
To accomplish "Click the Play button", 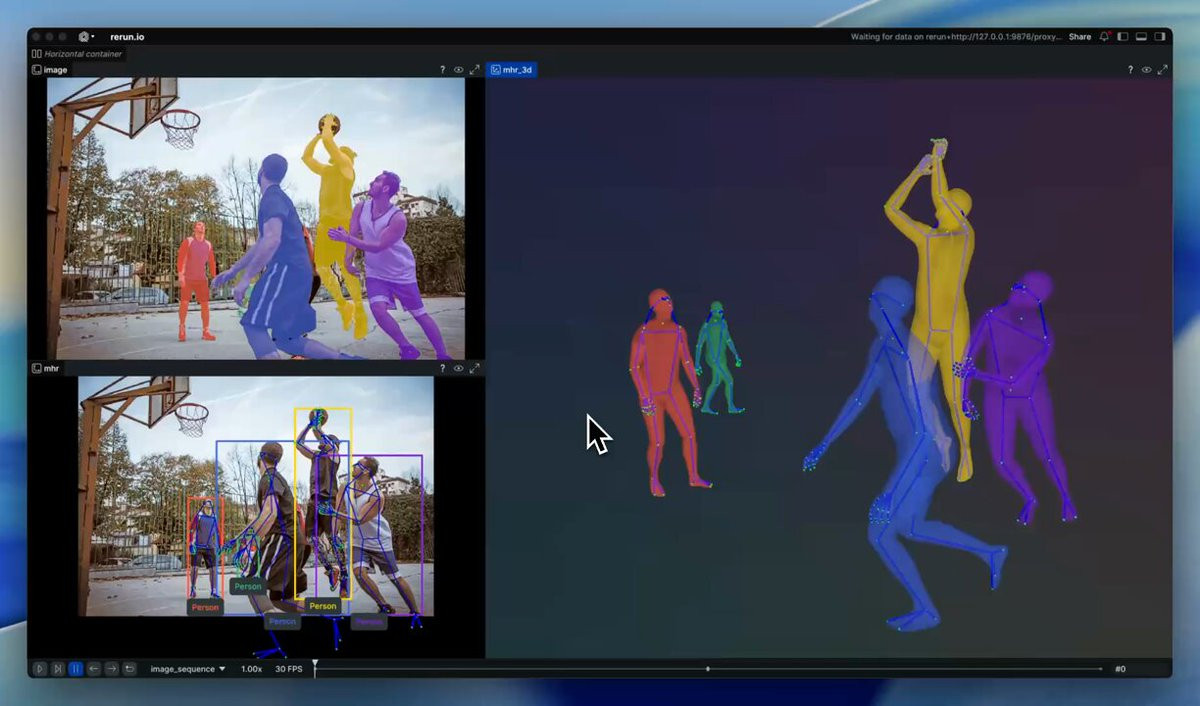I will [39, 668].
